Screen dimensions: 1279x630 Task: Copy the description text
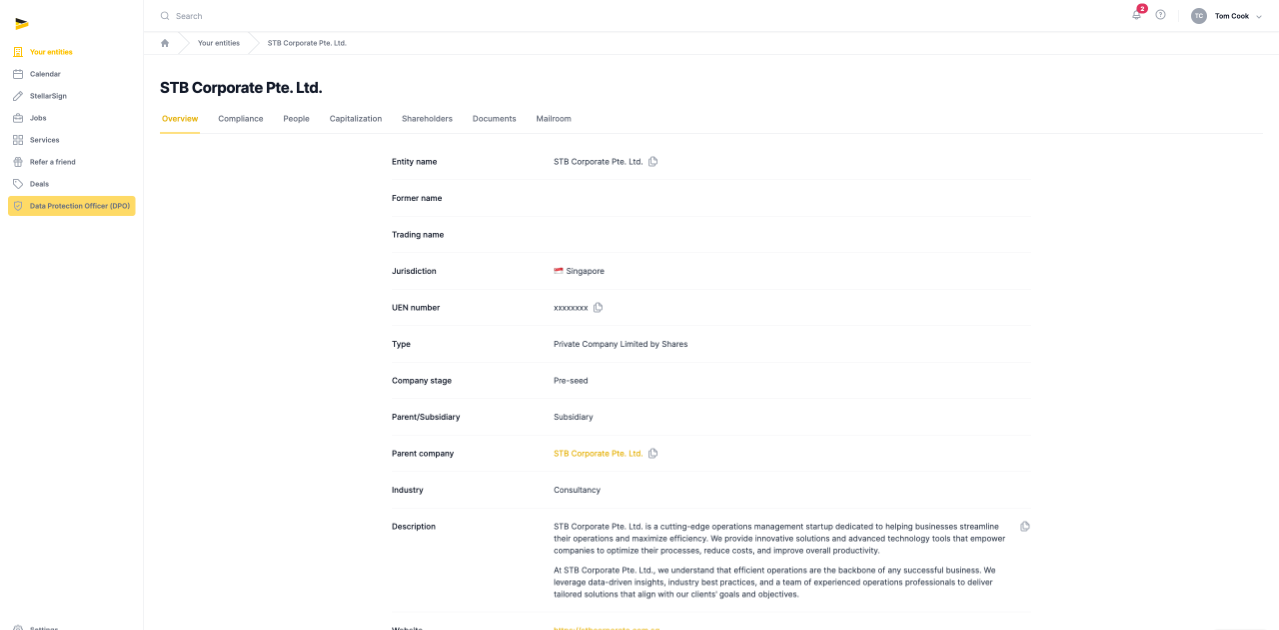[x=1025, y=527]
